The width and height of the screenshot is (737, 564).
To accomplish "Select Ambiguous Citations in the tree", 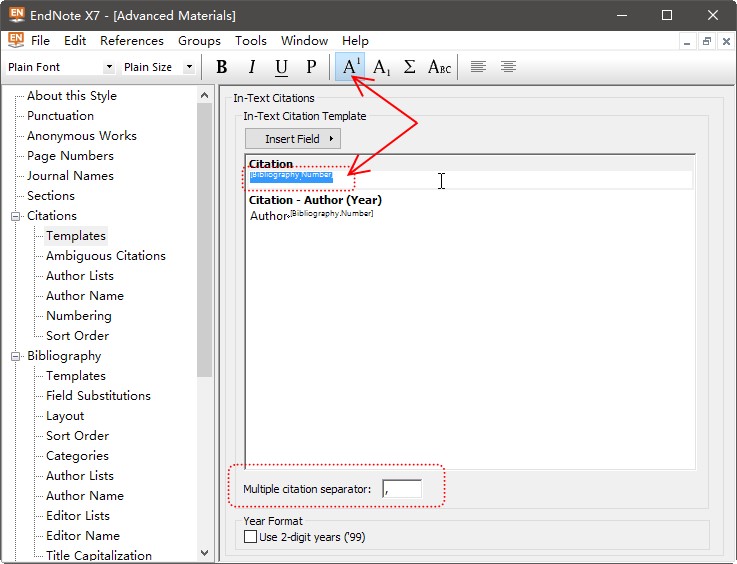I will [105, 256].
